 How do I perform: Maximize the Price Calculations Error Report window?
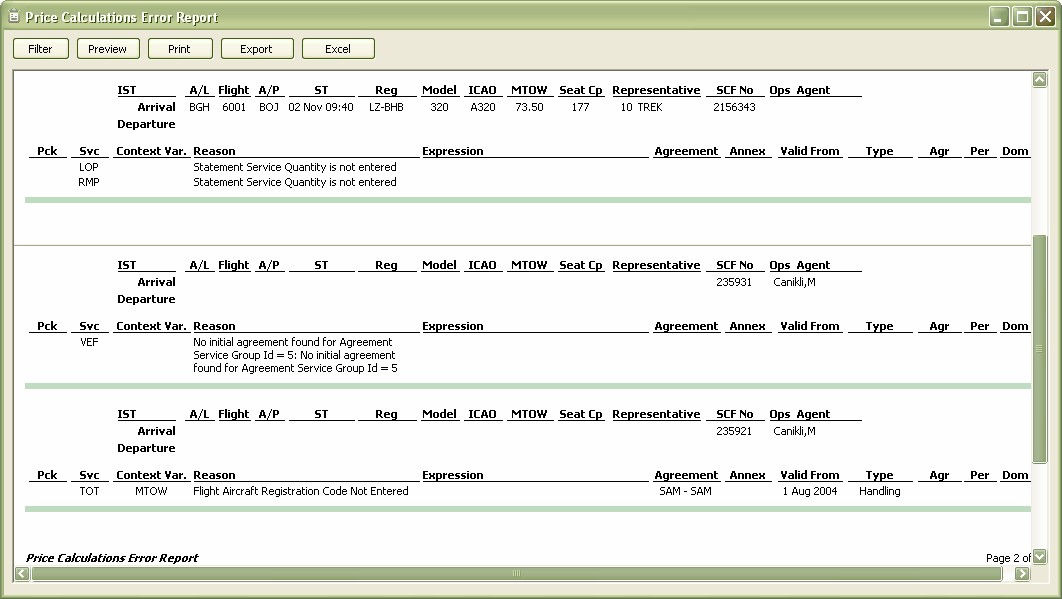(1022, 17)
